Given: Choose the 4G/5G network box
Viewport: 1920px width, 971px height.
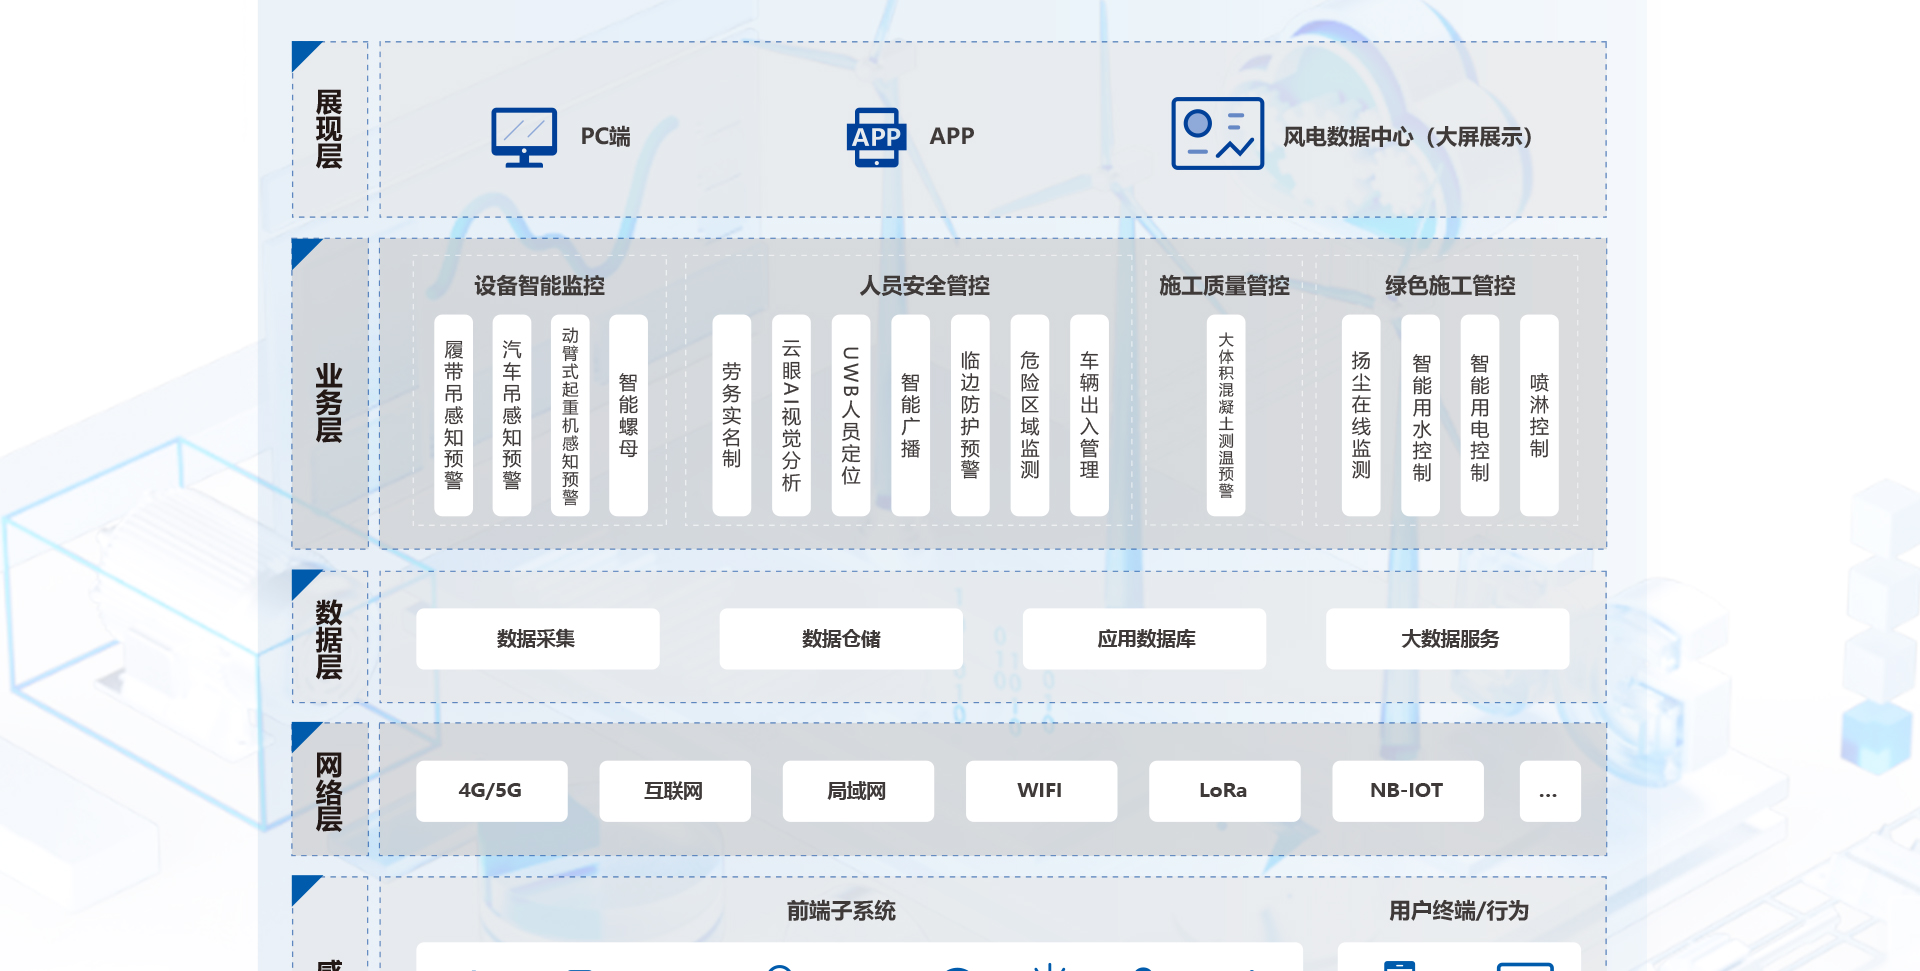Looking at the screenshot, I should pos(491,791).
